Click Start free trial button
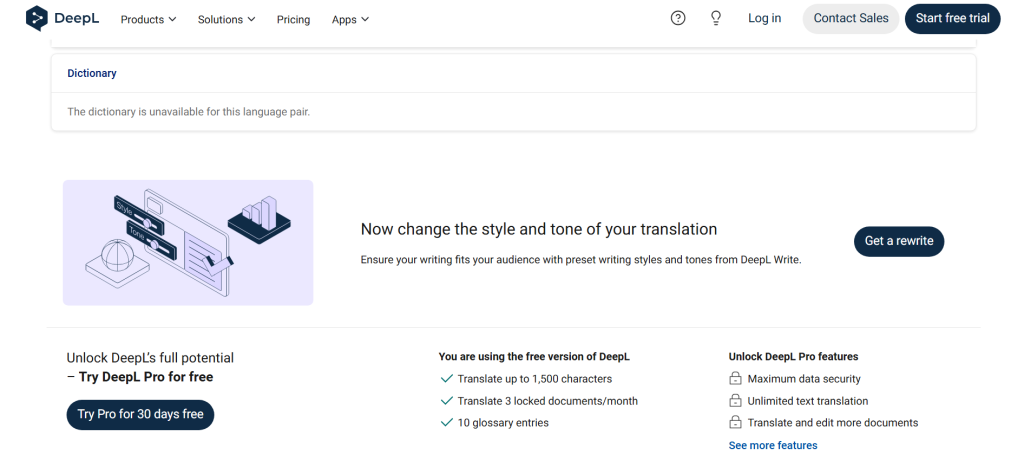1024x467 pixels. (x=952, y=18)
